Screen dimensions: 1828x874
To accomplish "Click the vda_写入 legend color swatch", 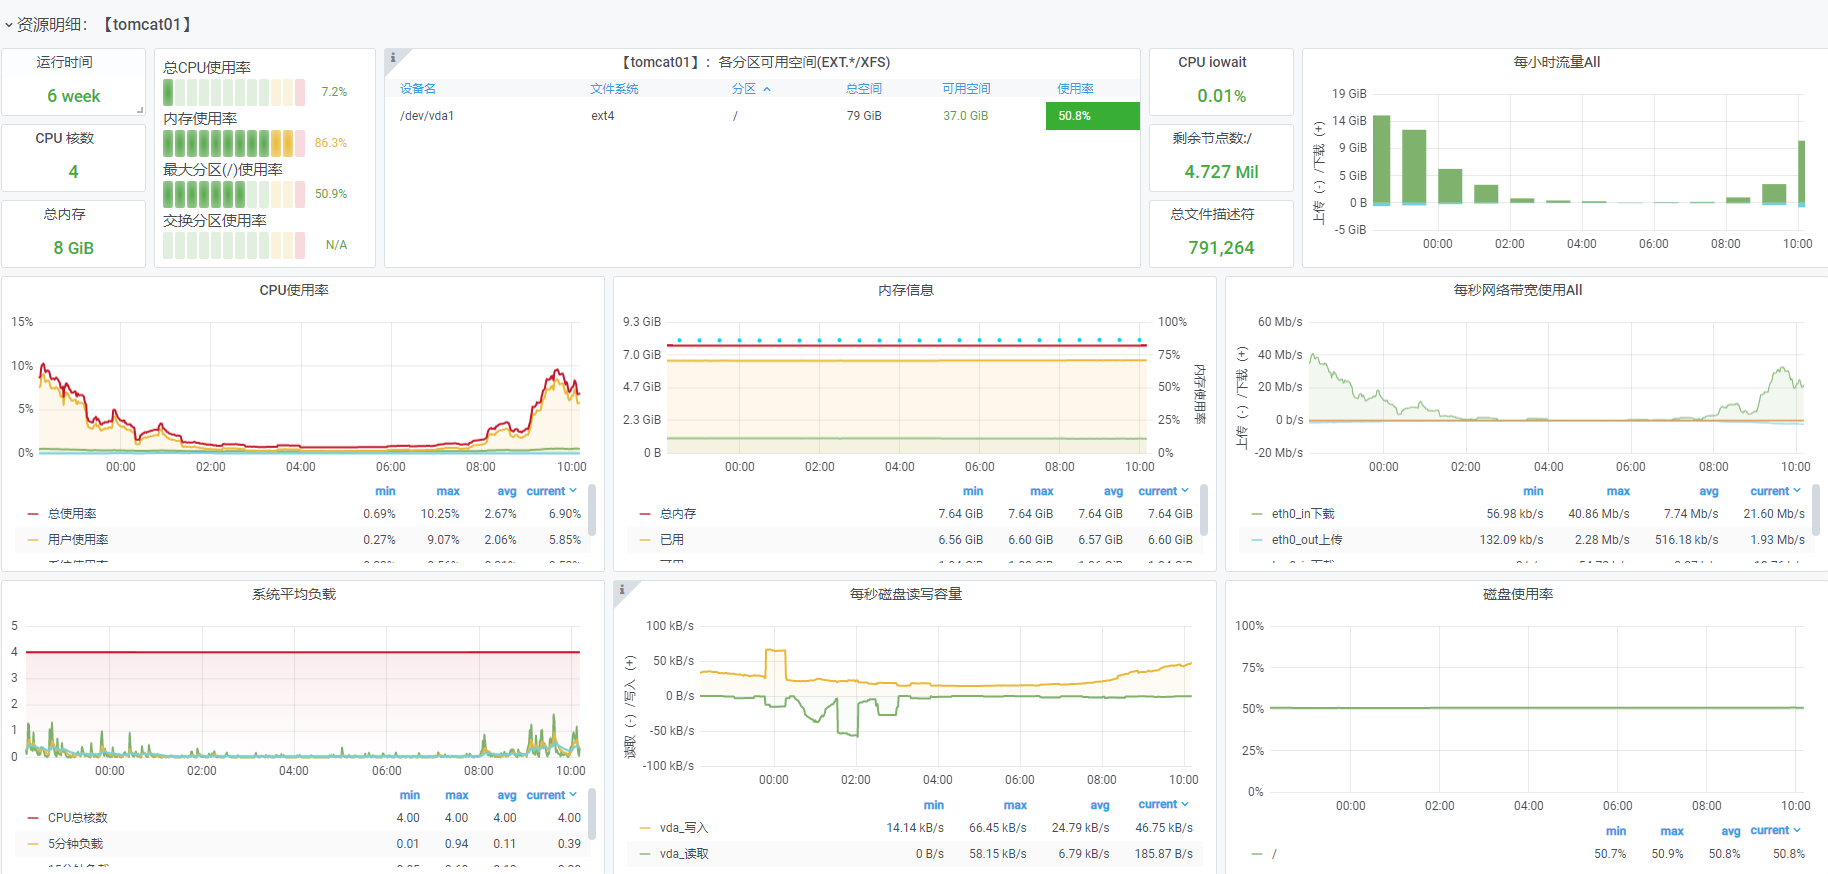I will point(645,828).
